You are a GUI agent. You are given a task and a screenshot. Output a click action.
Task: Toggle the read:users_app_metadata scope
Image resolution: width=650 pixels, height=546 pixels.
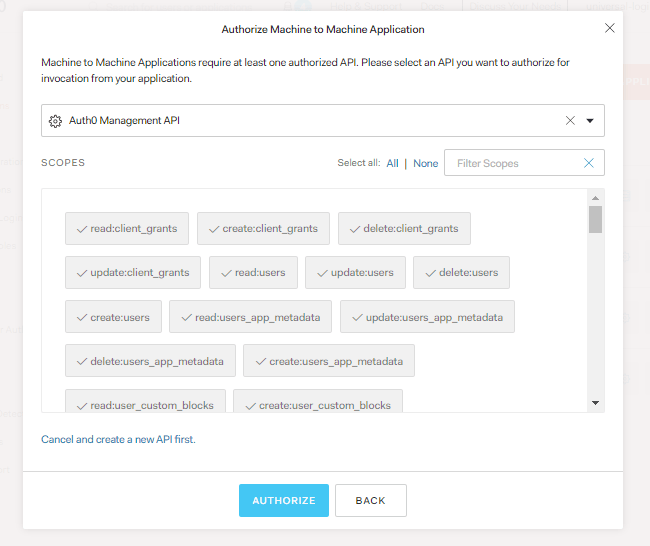tap(250, 317)
